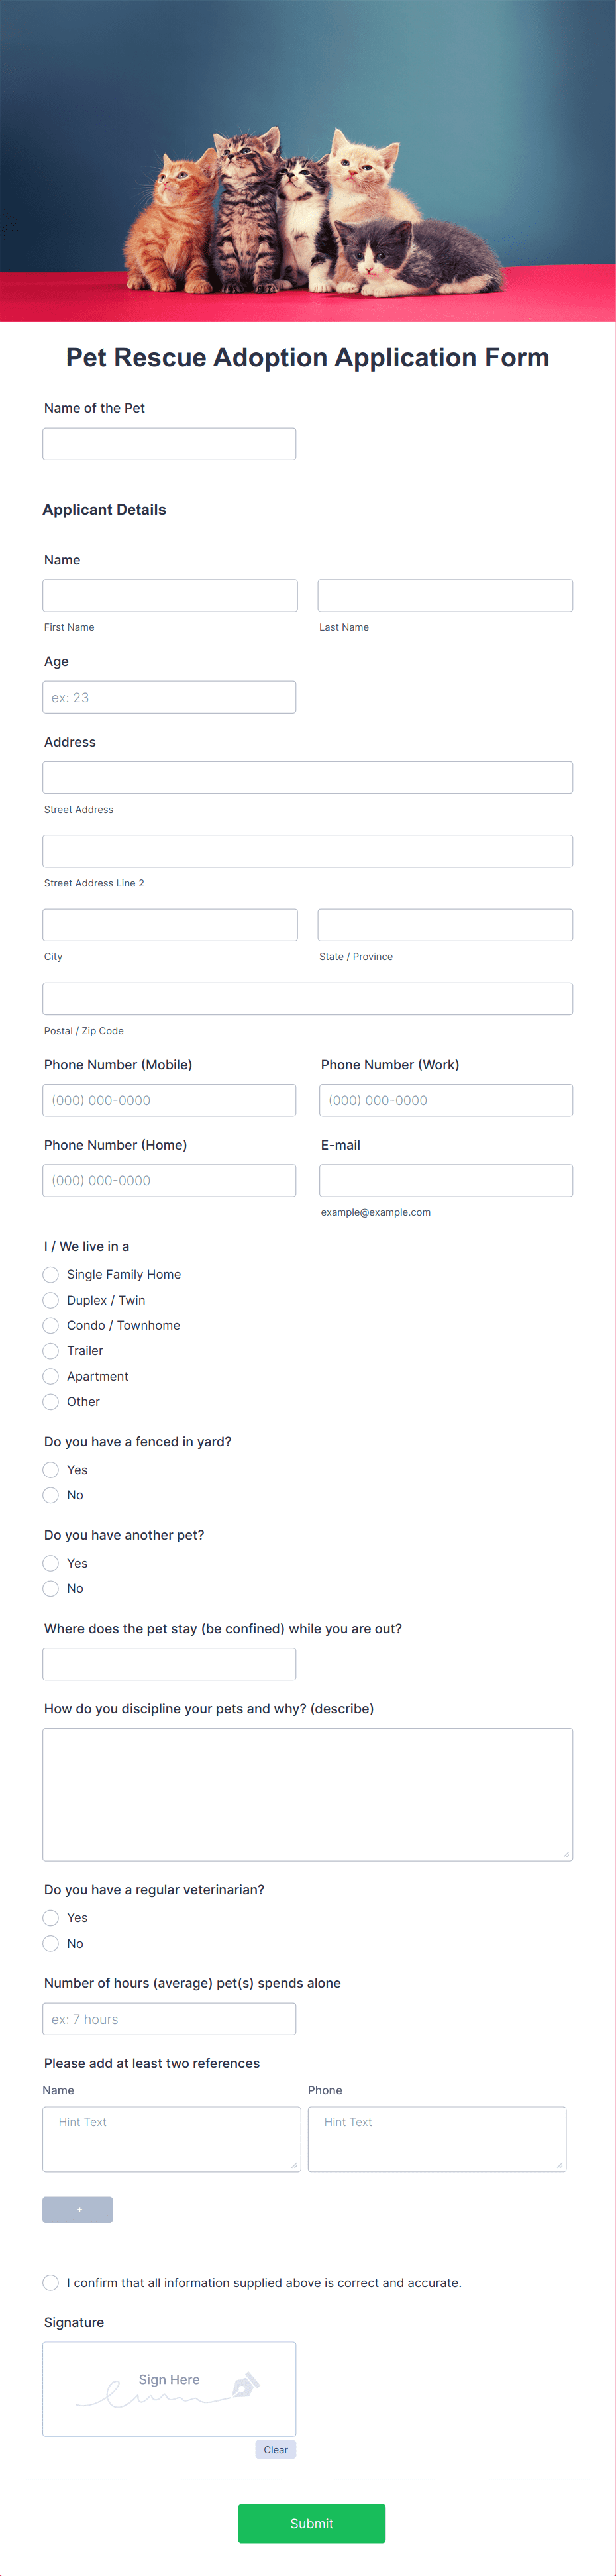This screenshot has width=616, height=2576.
Task: Select "Other" under I / We live in a
Action: (x=50, y=1401)
